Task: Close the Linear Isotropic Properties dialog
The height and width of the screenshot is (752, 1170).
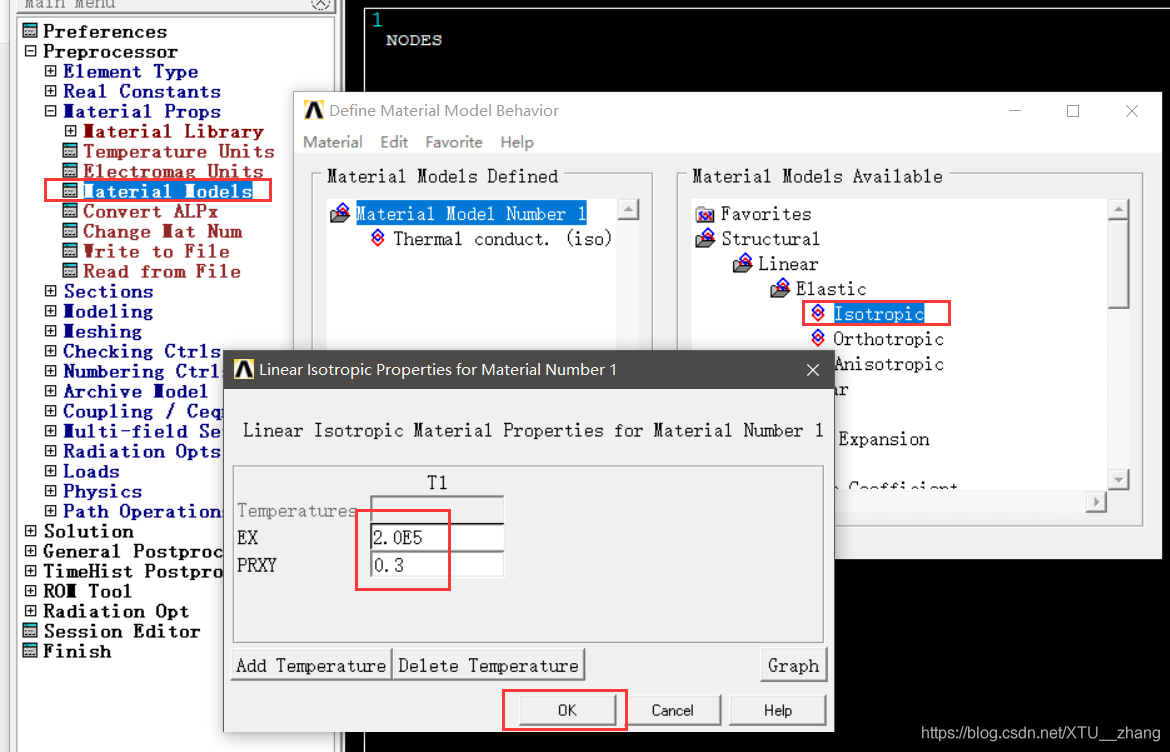Action: 813,370
